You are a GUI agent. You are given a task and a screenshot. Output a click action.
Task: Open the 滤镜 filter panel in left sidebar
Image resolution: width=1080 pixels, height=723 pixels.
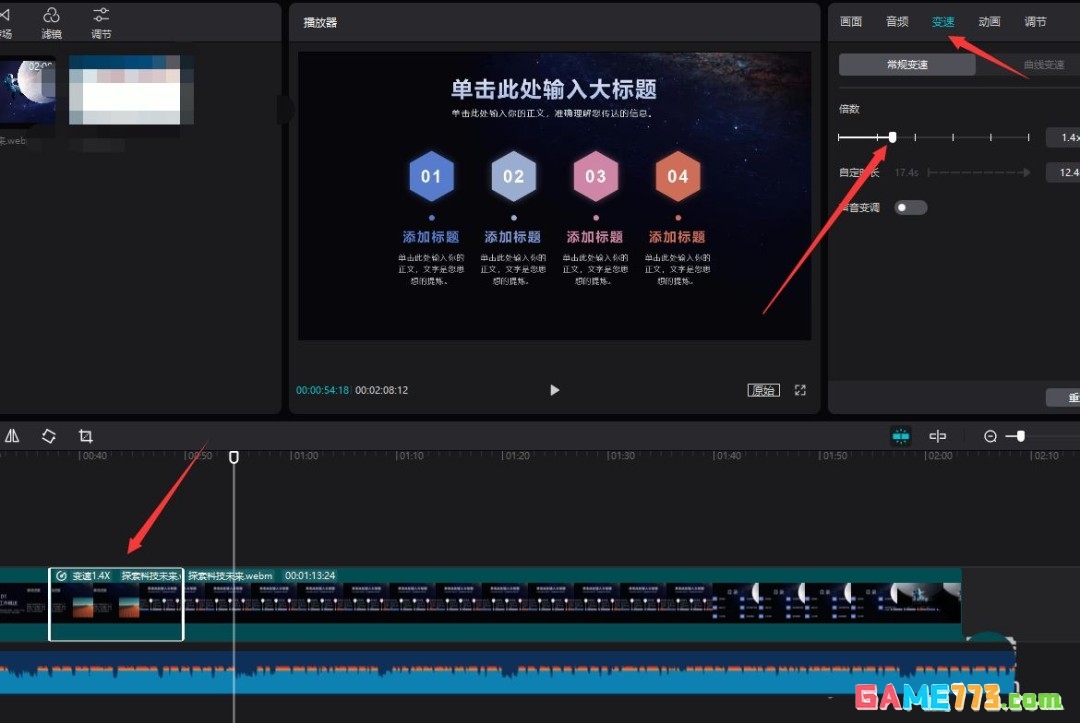click(x=50, y=22)
